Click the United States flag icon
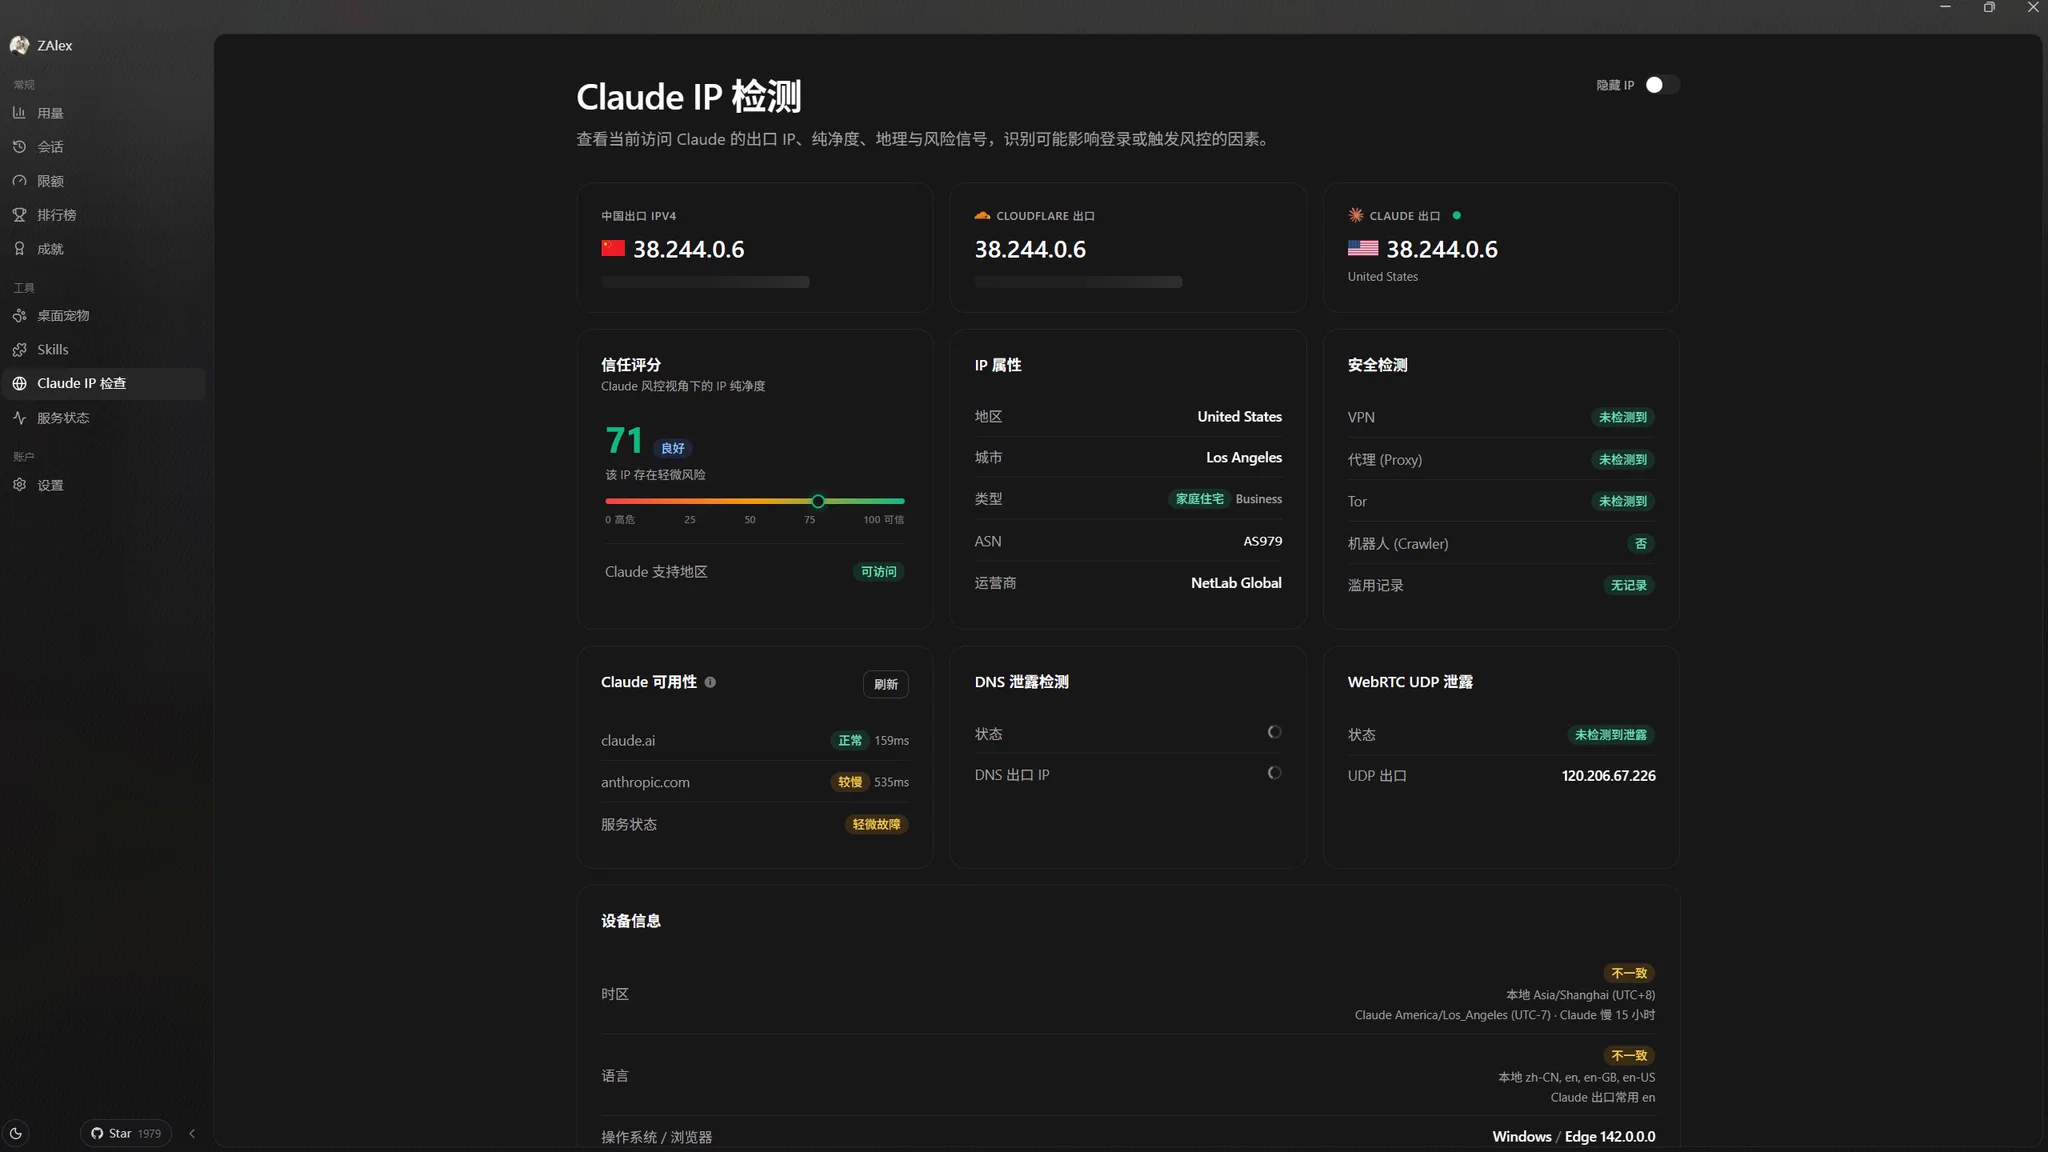Image resolution: width=2048 pixels, height=1152 pixels. coord(1362,248)
